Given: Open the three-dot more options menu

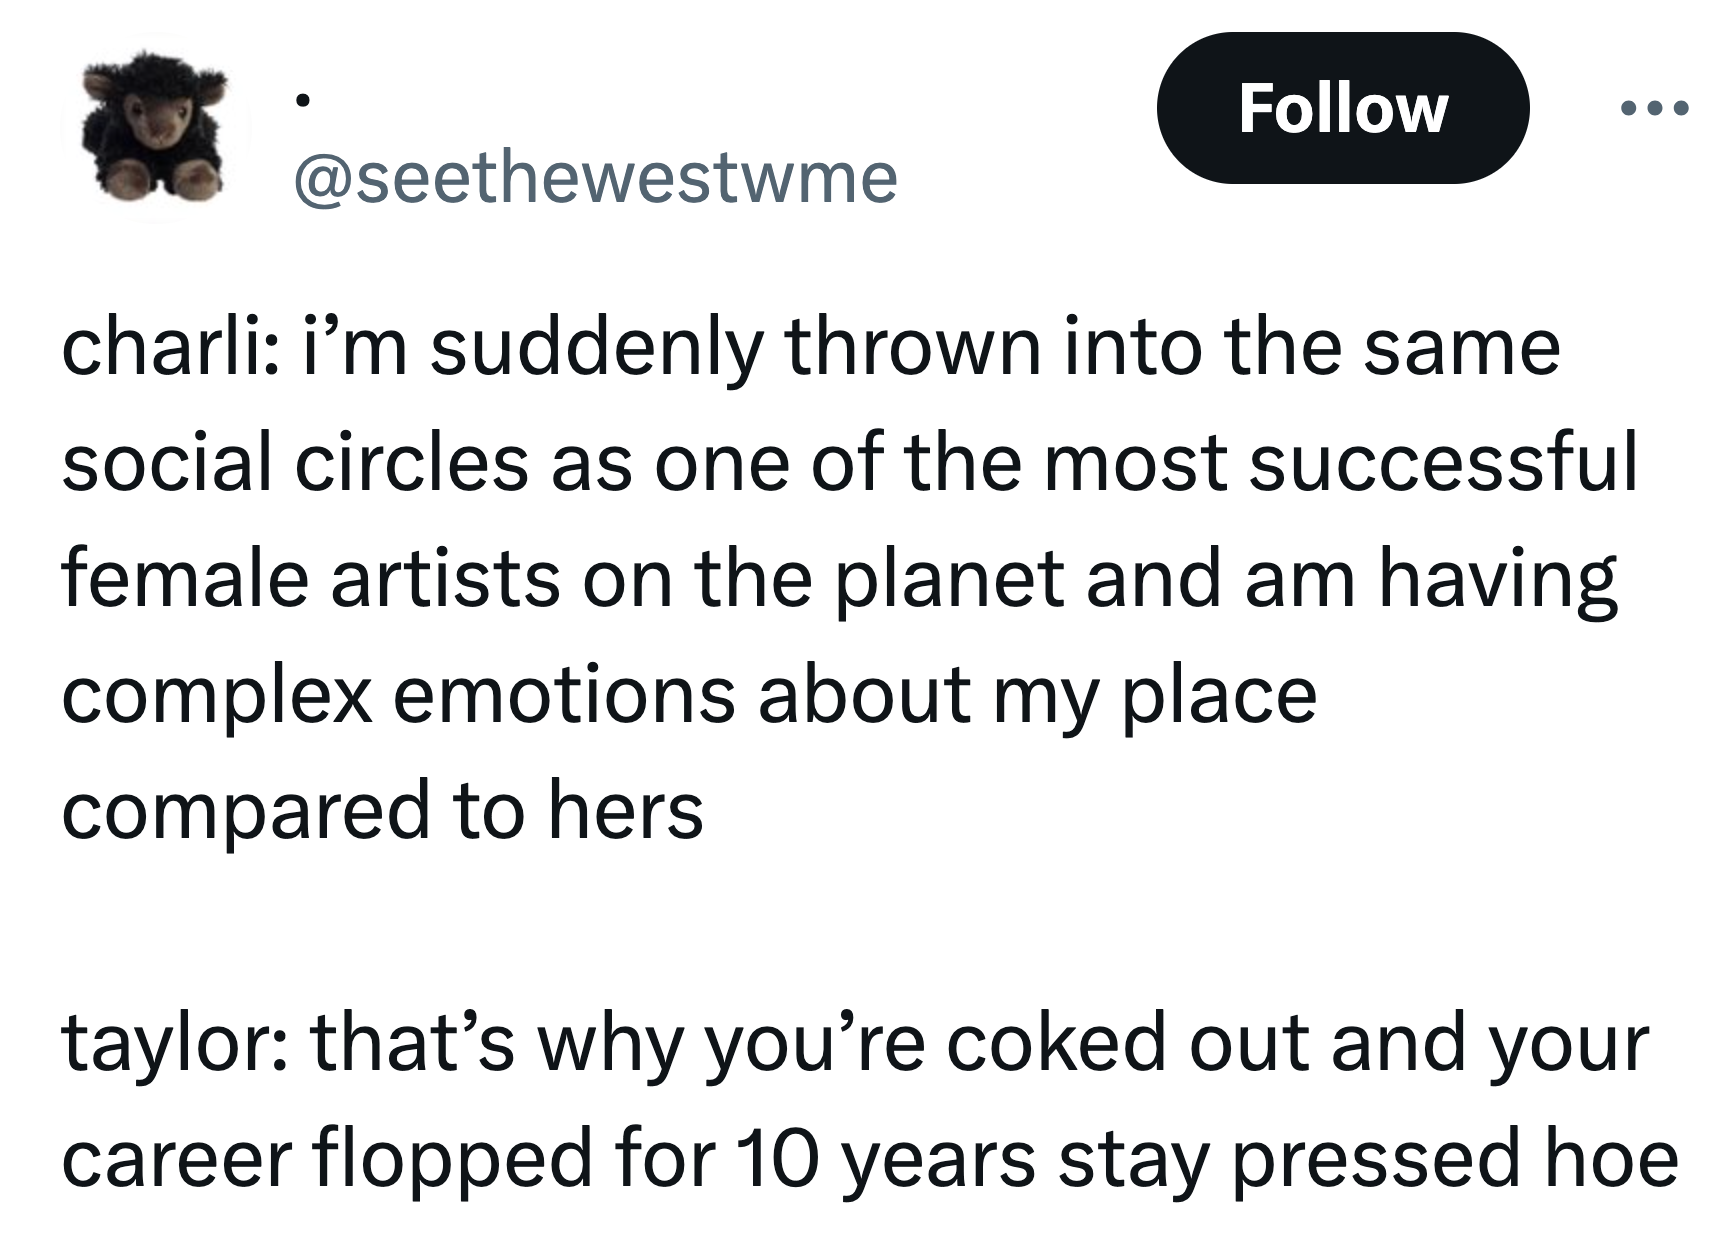Looking at the screenshot, I should point(1655,108).
